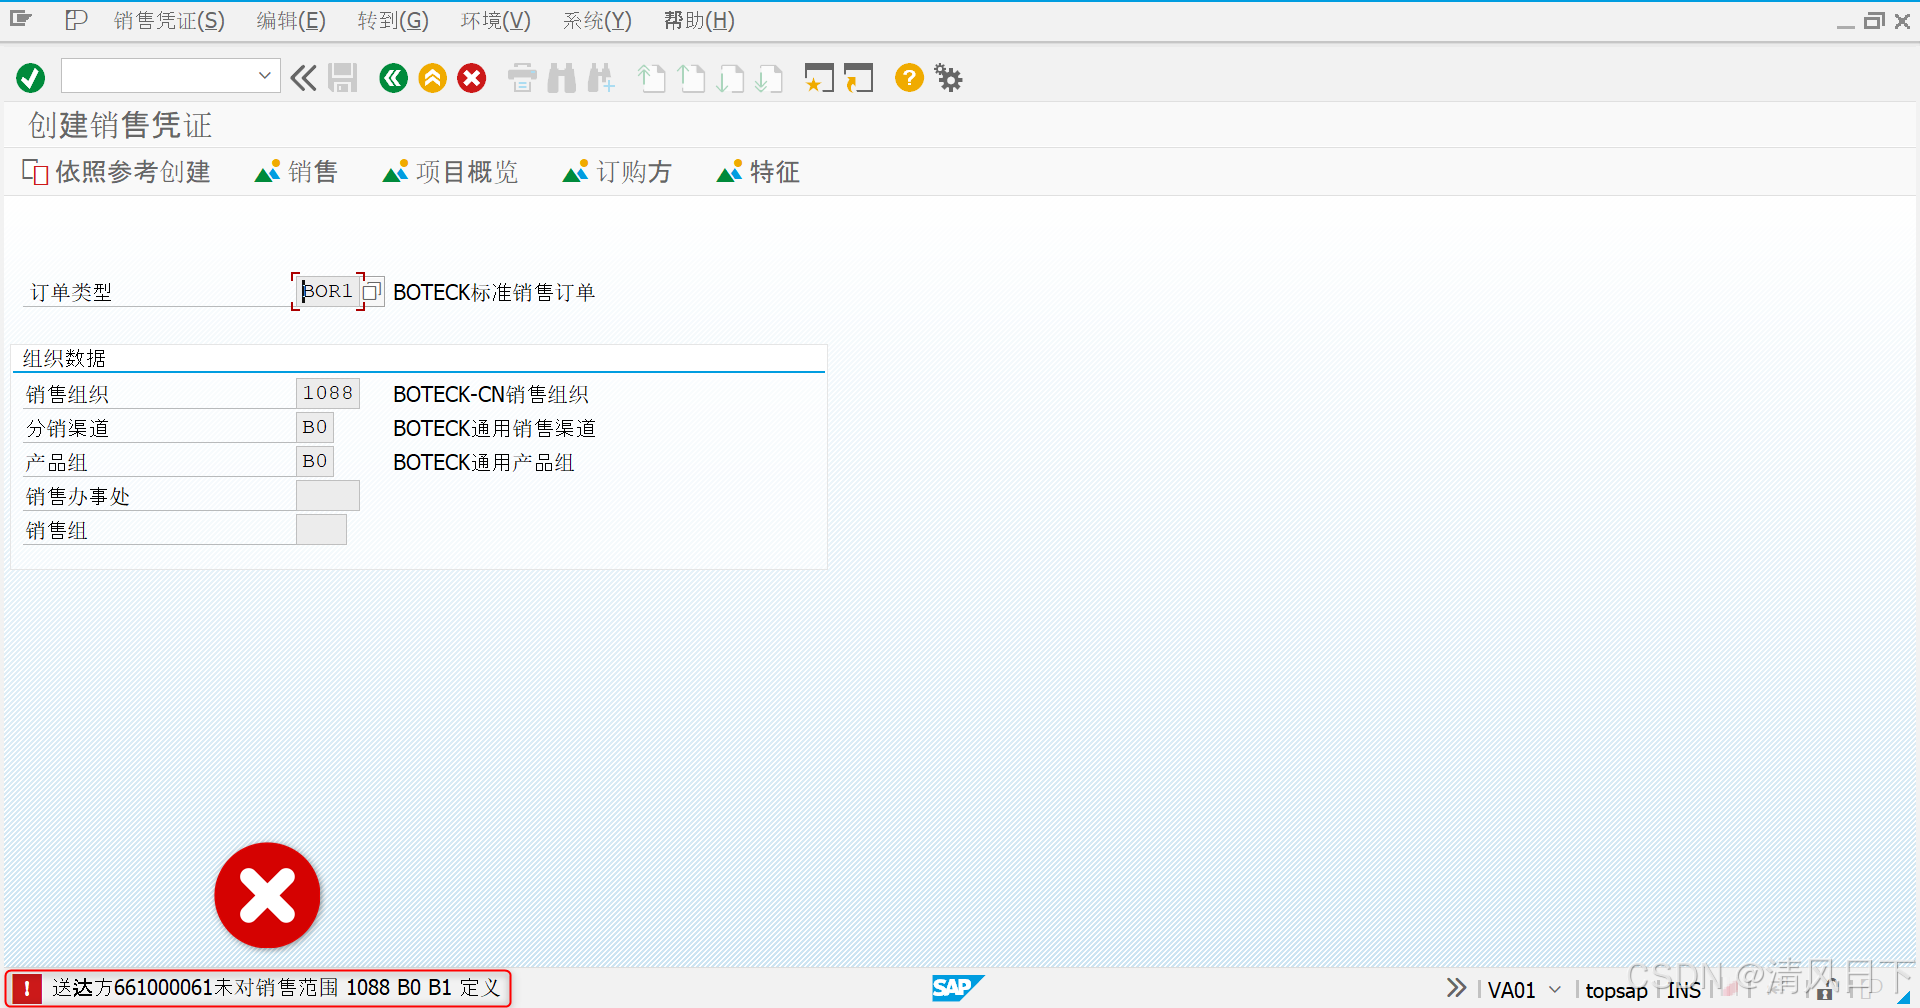
Task: Open the 系统(Y) menu
Action: click(597, 21)
